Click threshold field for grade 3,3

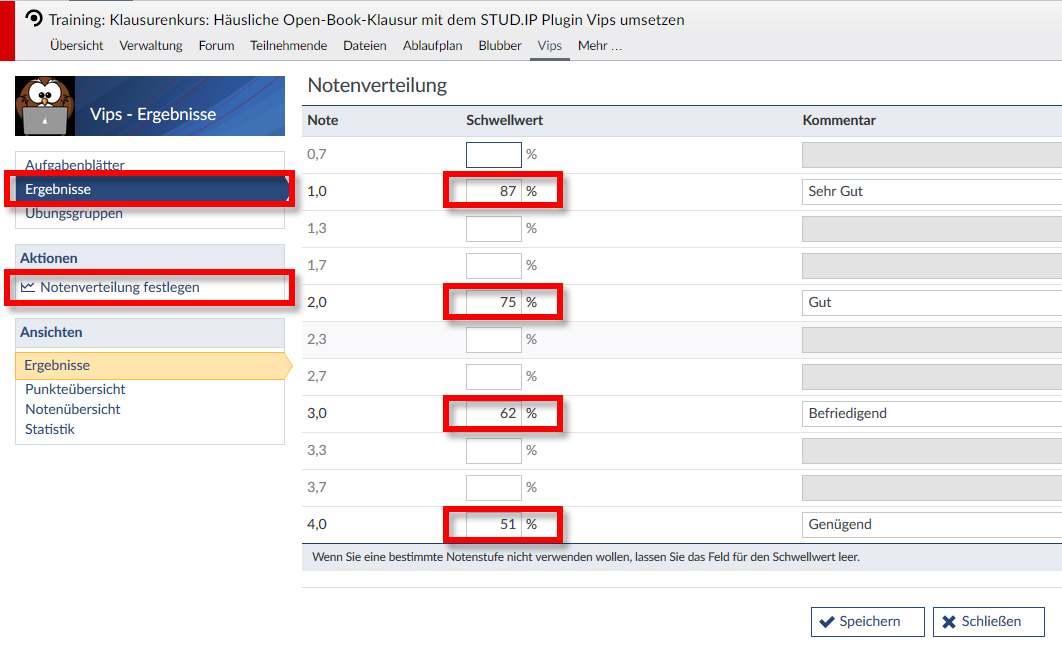tap(494, 450)
